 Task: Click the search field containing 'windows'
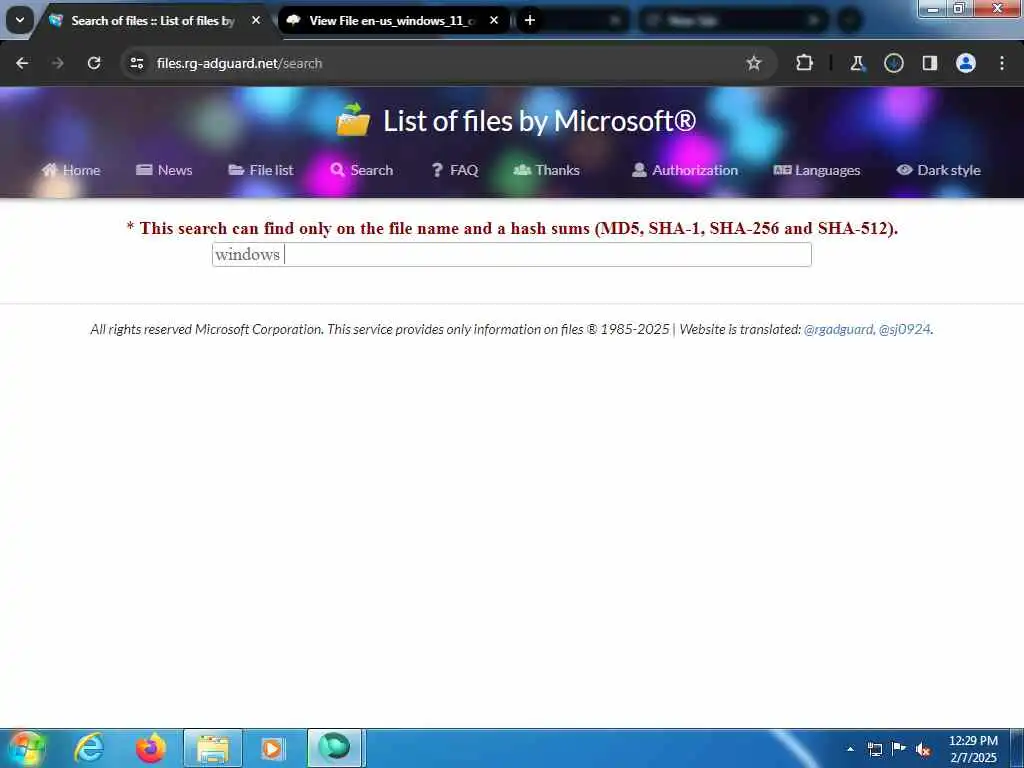pos(511,254)
